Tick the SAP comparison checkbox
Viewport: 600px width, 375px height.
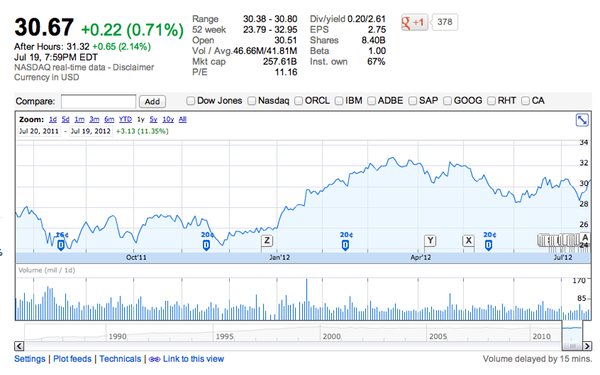point(412,101)
